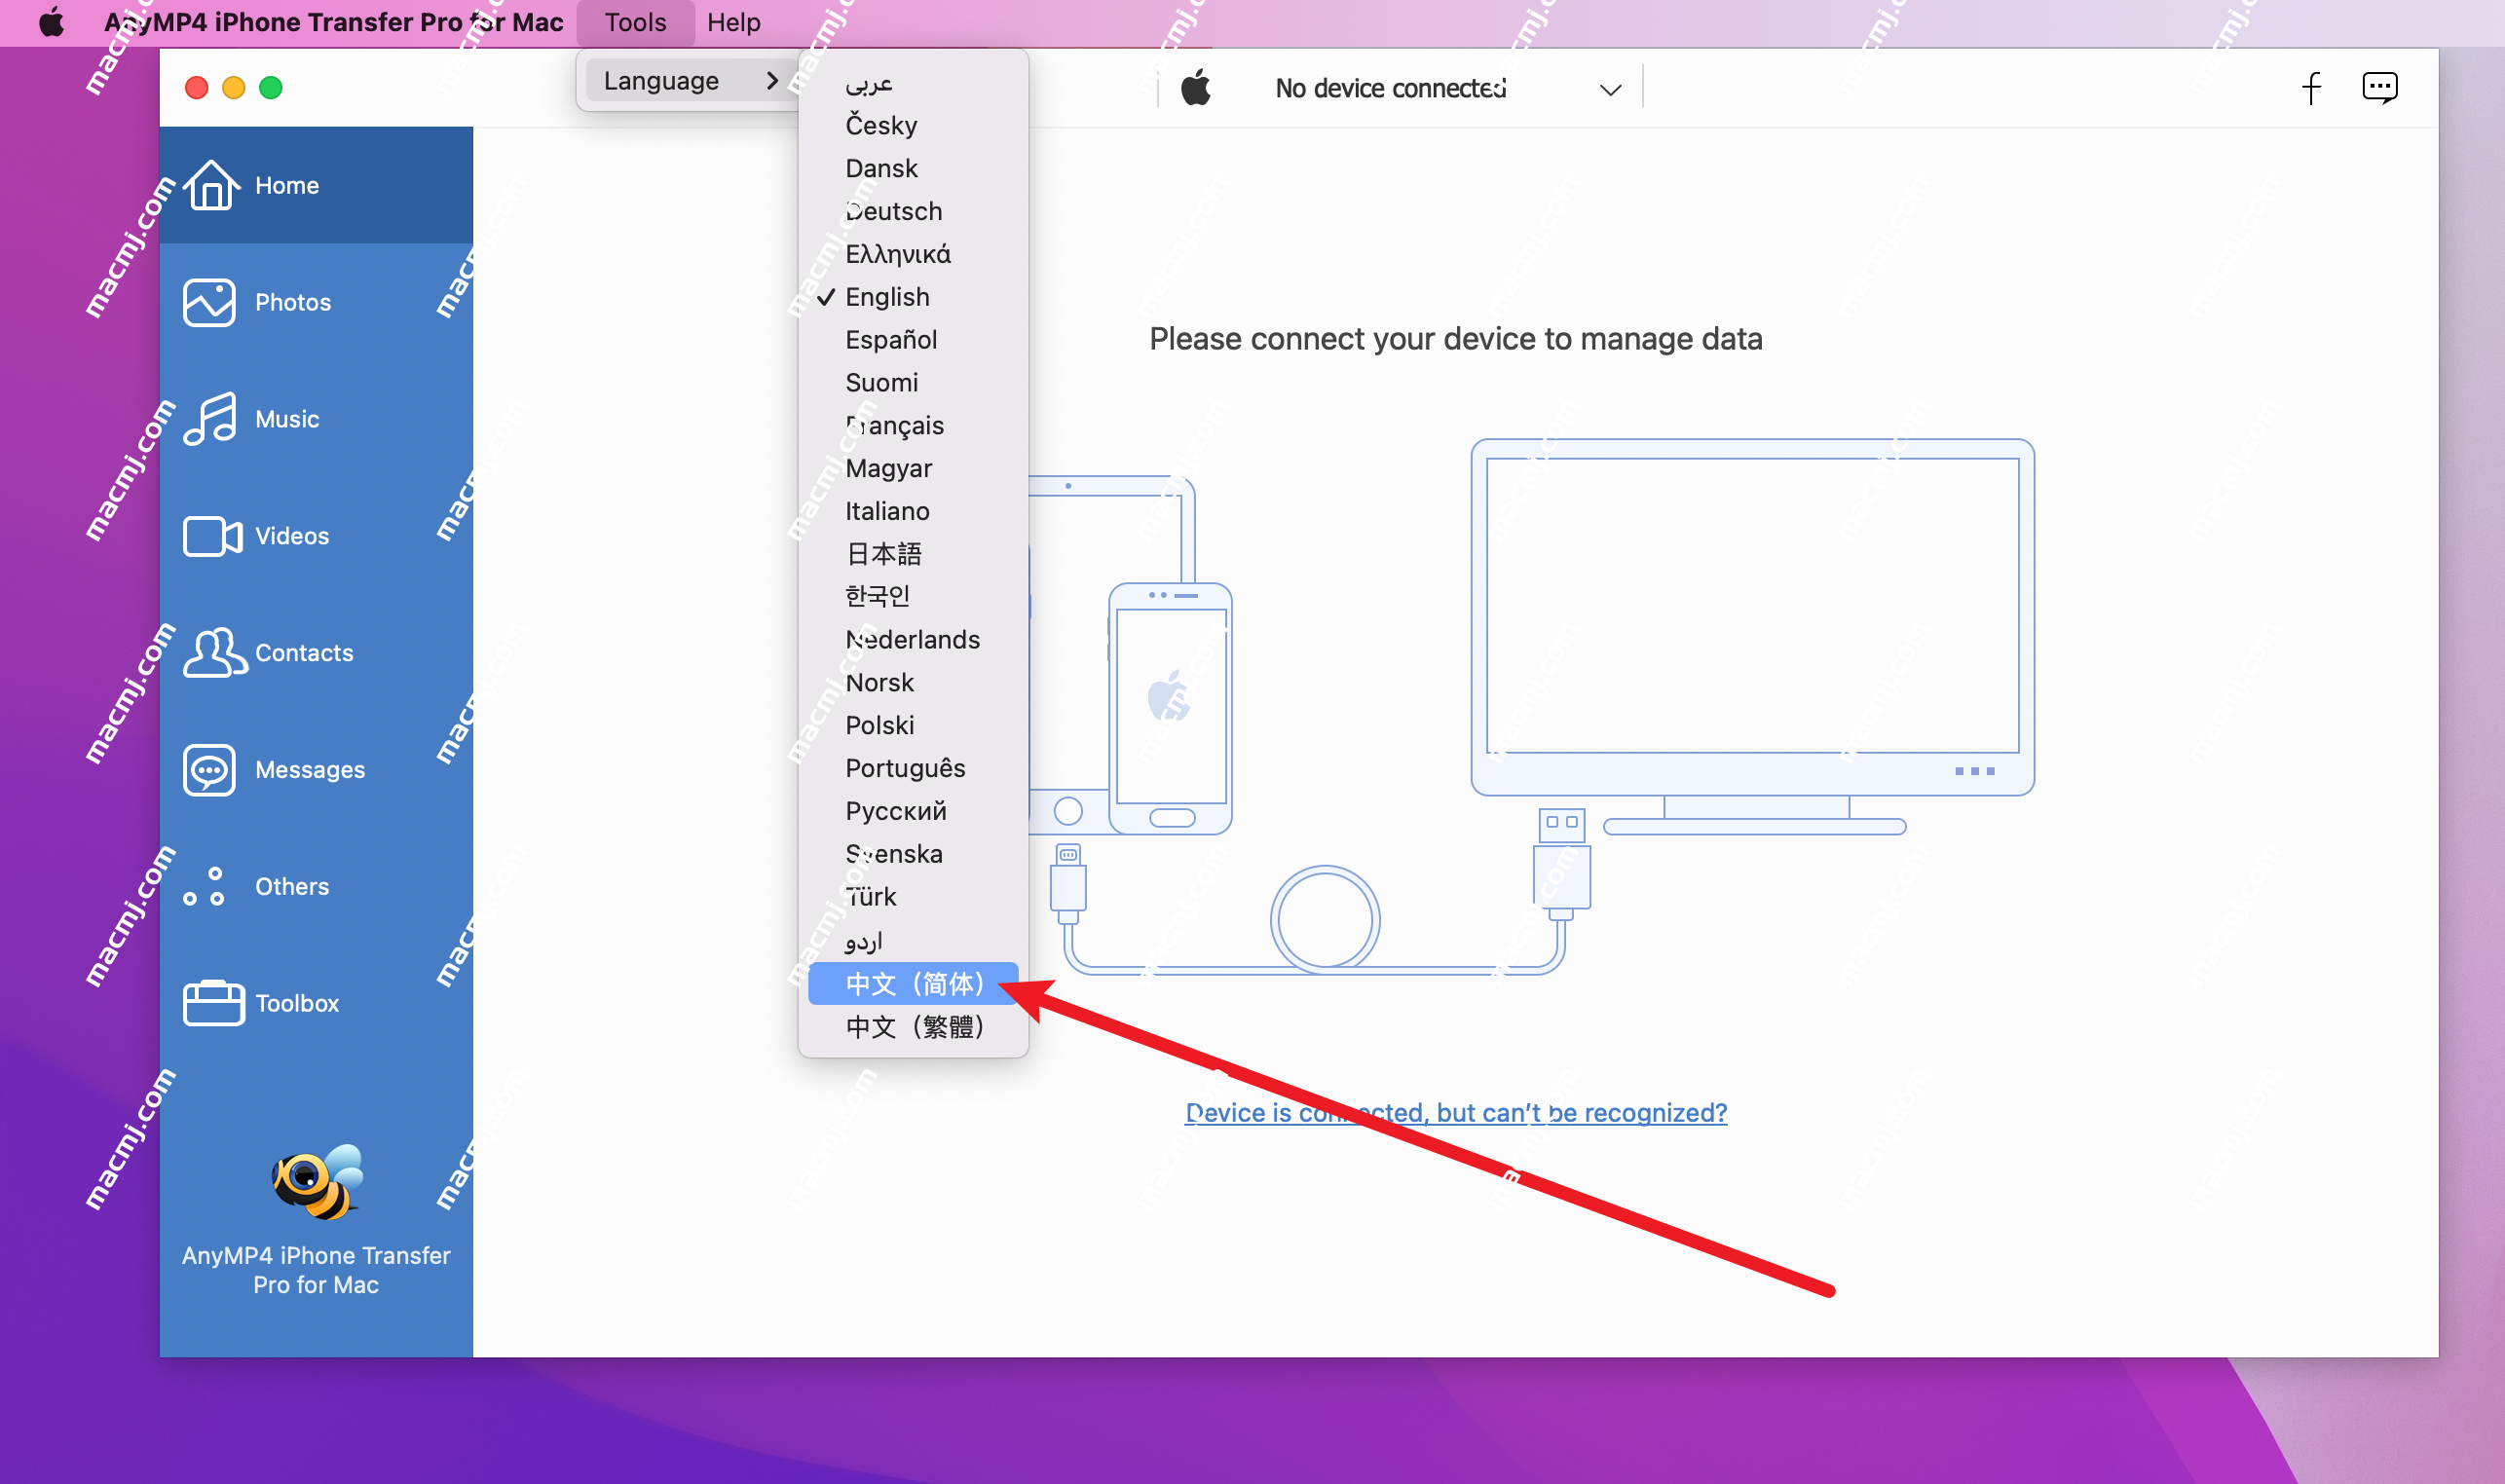The height and width of the screenshot is (1484, 2505).
Task: Click the Contacts label in sidebar
Action: 304,654
